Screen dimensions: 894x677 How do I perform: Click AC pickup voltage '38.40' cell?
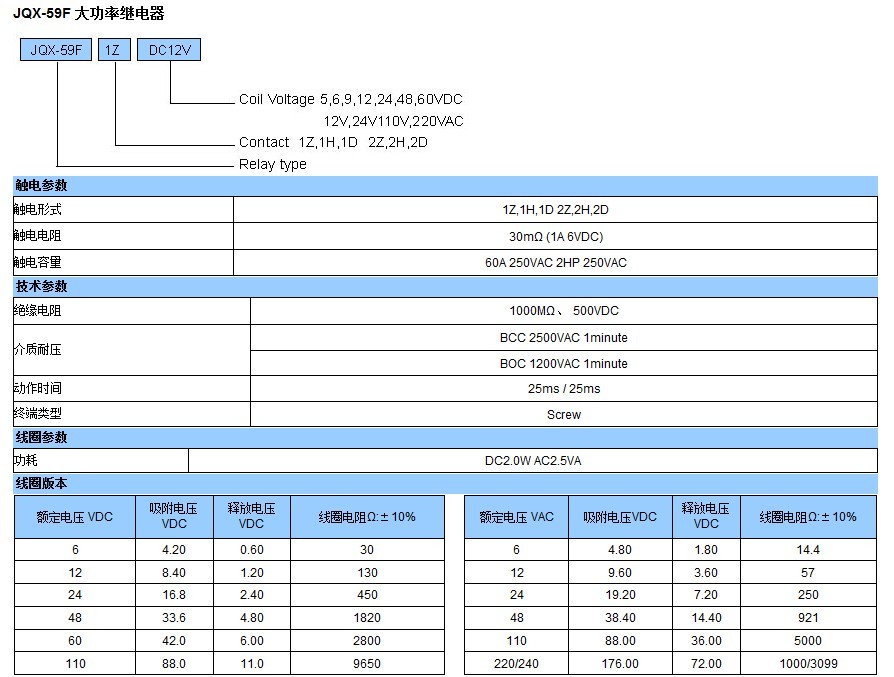coord(620,618)
